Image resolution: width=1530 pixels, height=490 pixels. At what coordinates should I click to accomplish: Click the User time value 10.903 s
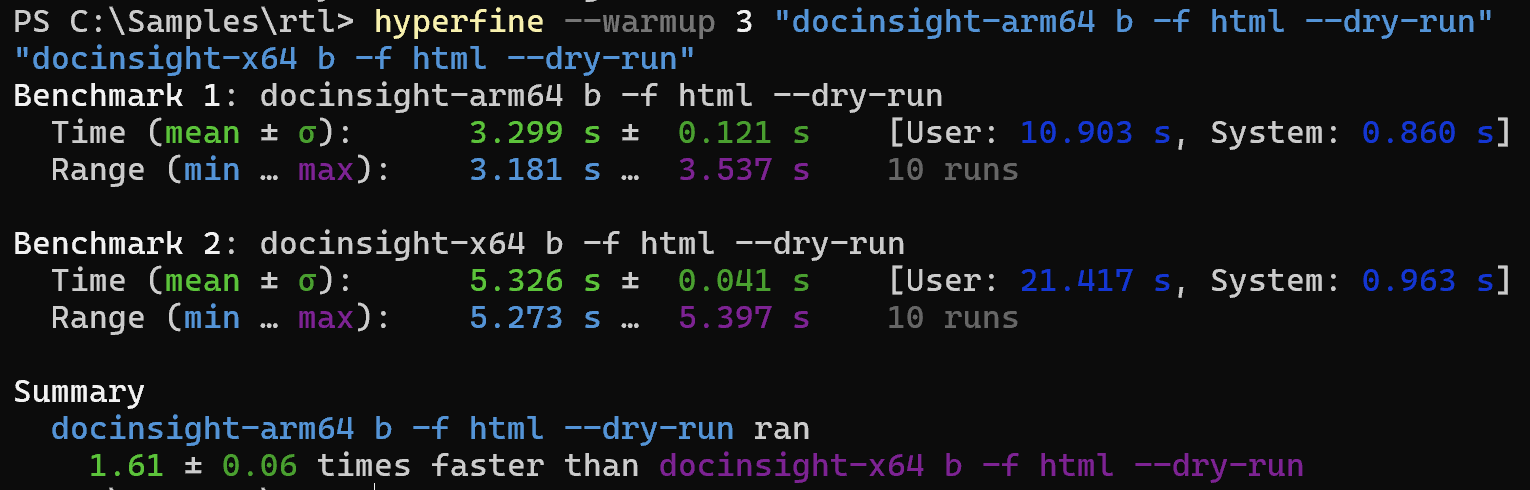click(x=1095, y=134)
